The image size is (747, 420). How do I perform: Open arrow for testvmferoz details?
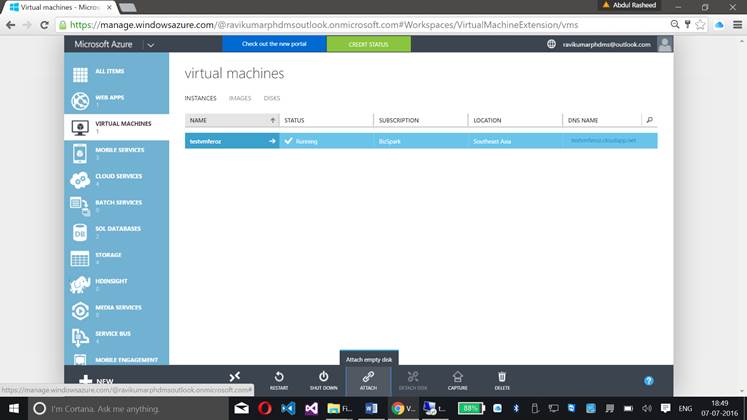(x=272, y=141)
